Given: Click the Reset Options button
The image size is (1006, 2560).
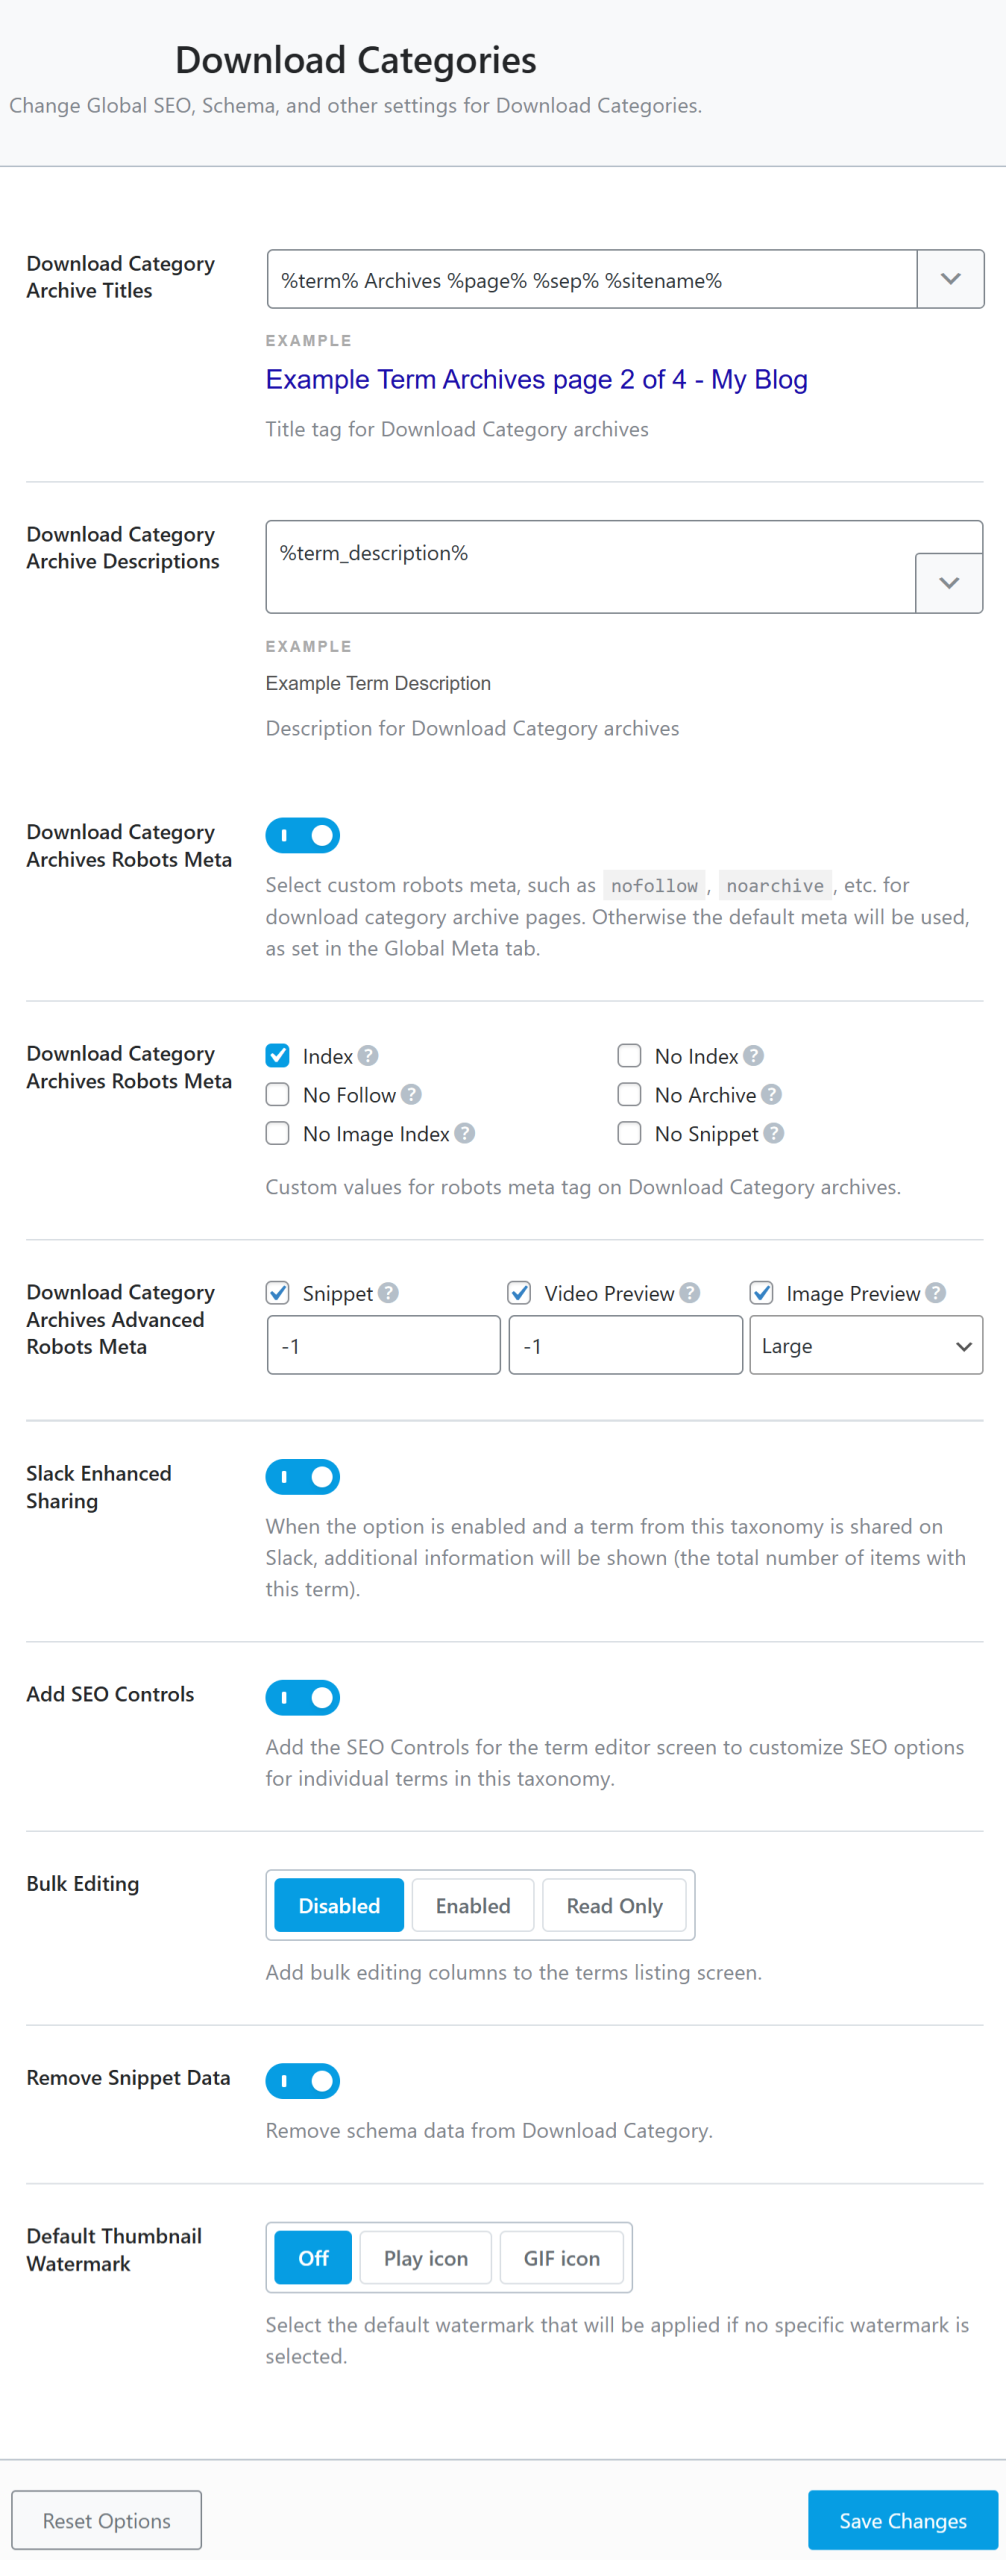Looking at the screenshot, I should click(x=106, y=2520).
